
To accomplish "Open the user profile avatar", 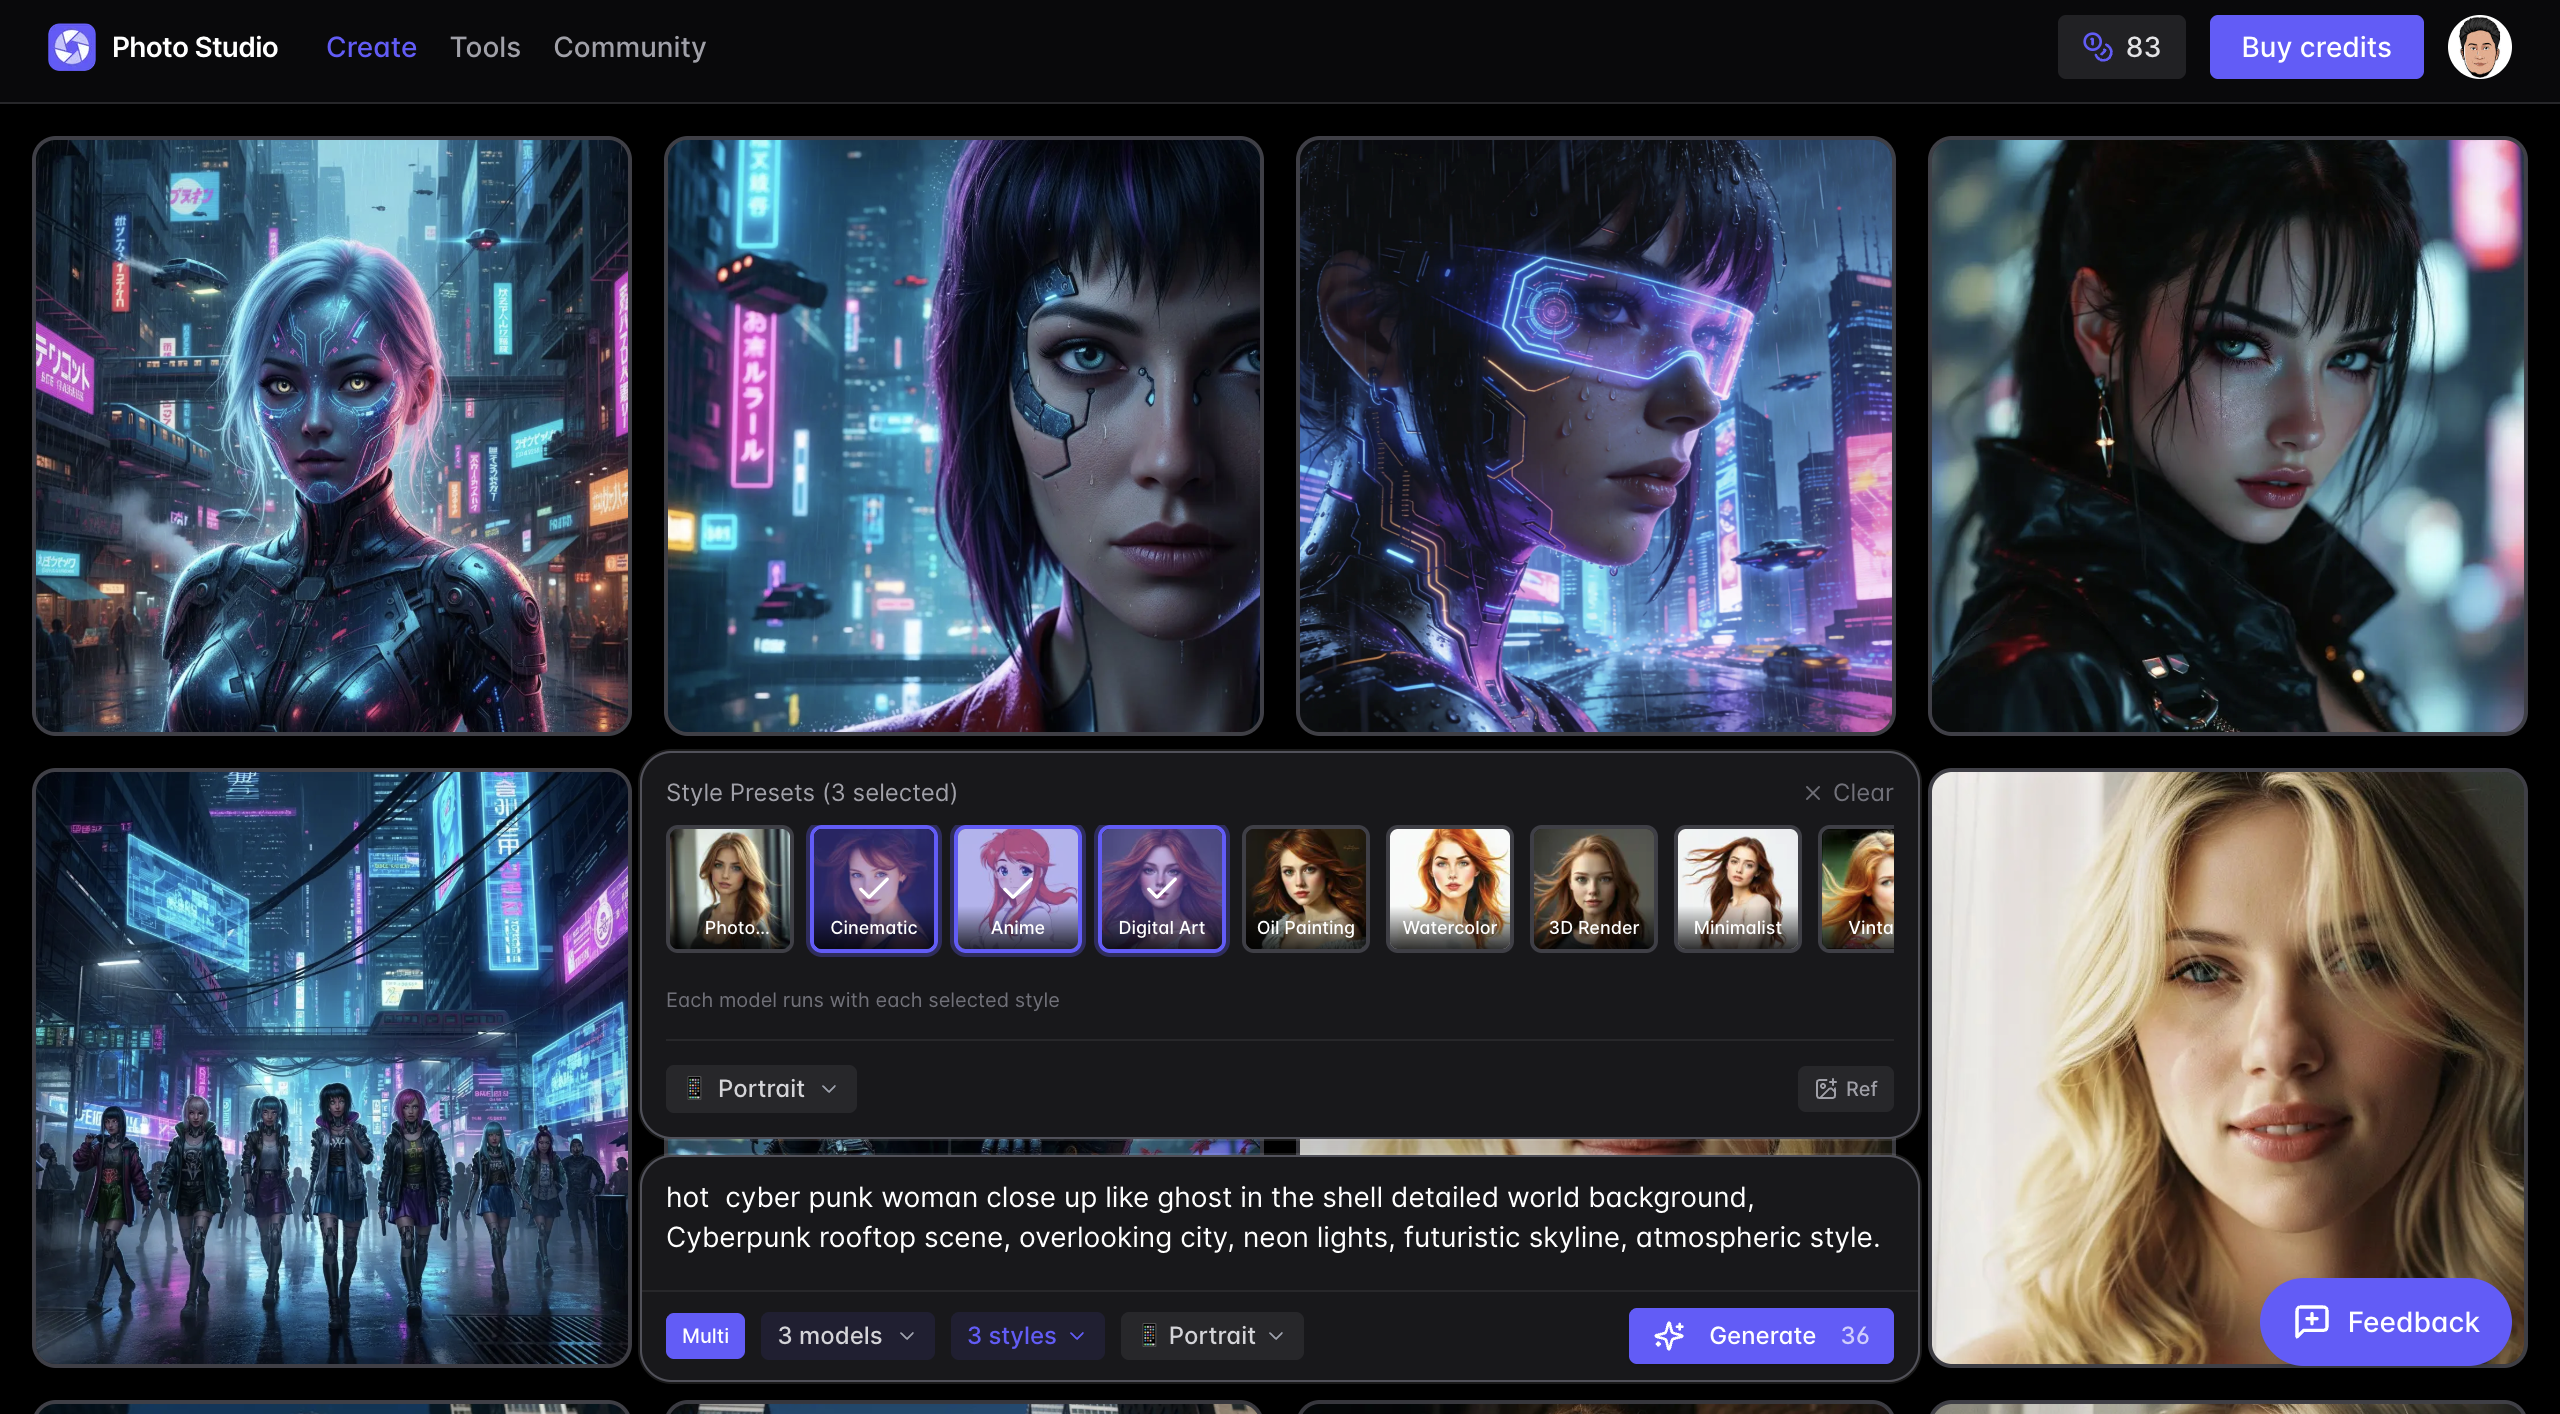I will (2478, 47).
